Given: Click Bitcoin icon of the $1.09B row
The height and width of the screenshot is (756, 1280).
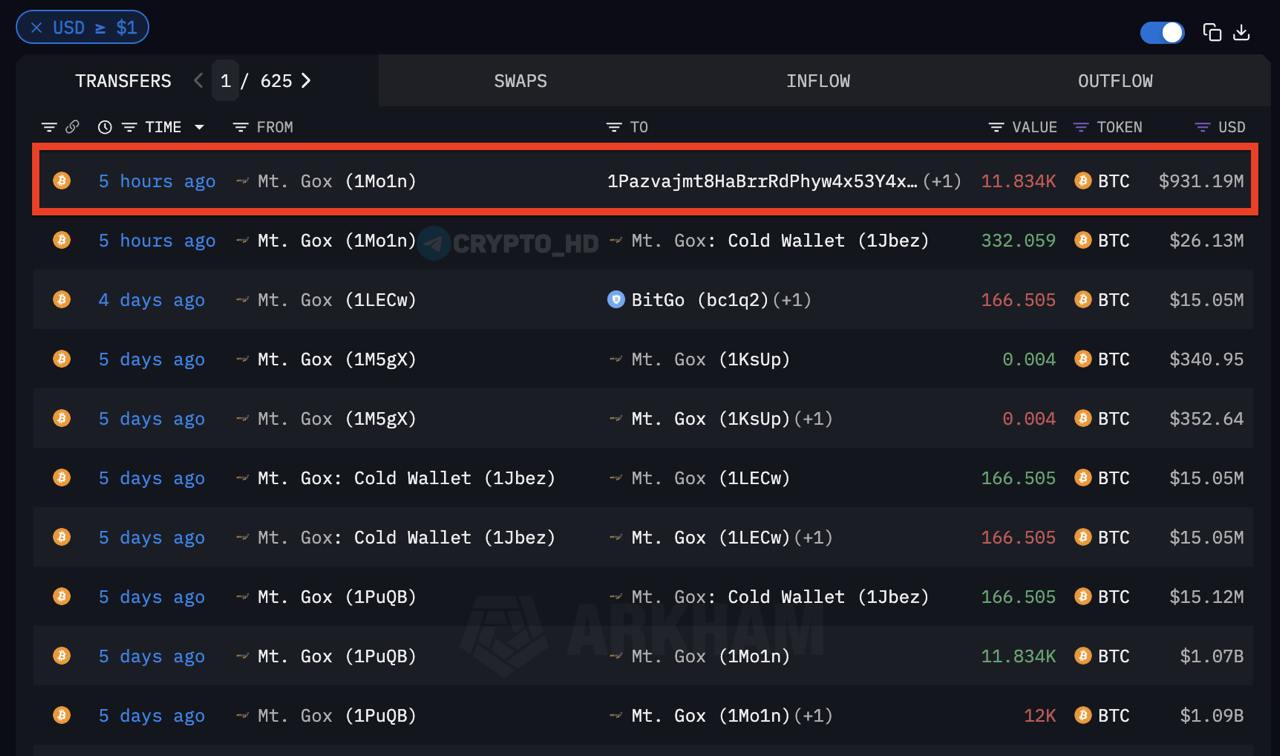Looking at the screenshot, I should tap(62, 716).
